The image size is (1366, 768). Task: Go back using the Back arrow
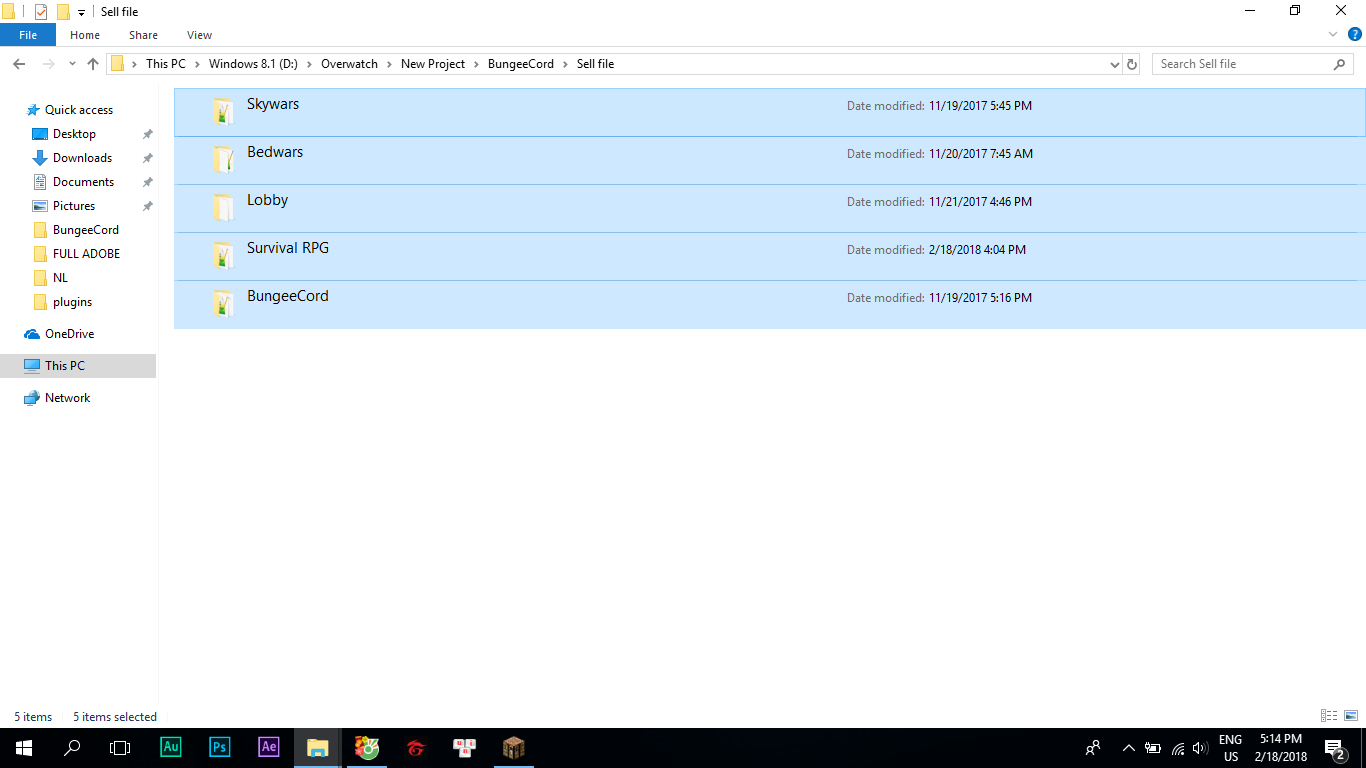point(19,64)
